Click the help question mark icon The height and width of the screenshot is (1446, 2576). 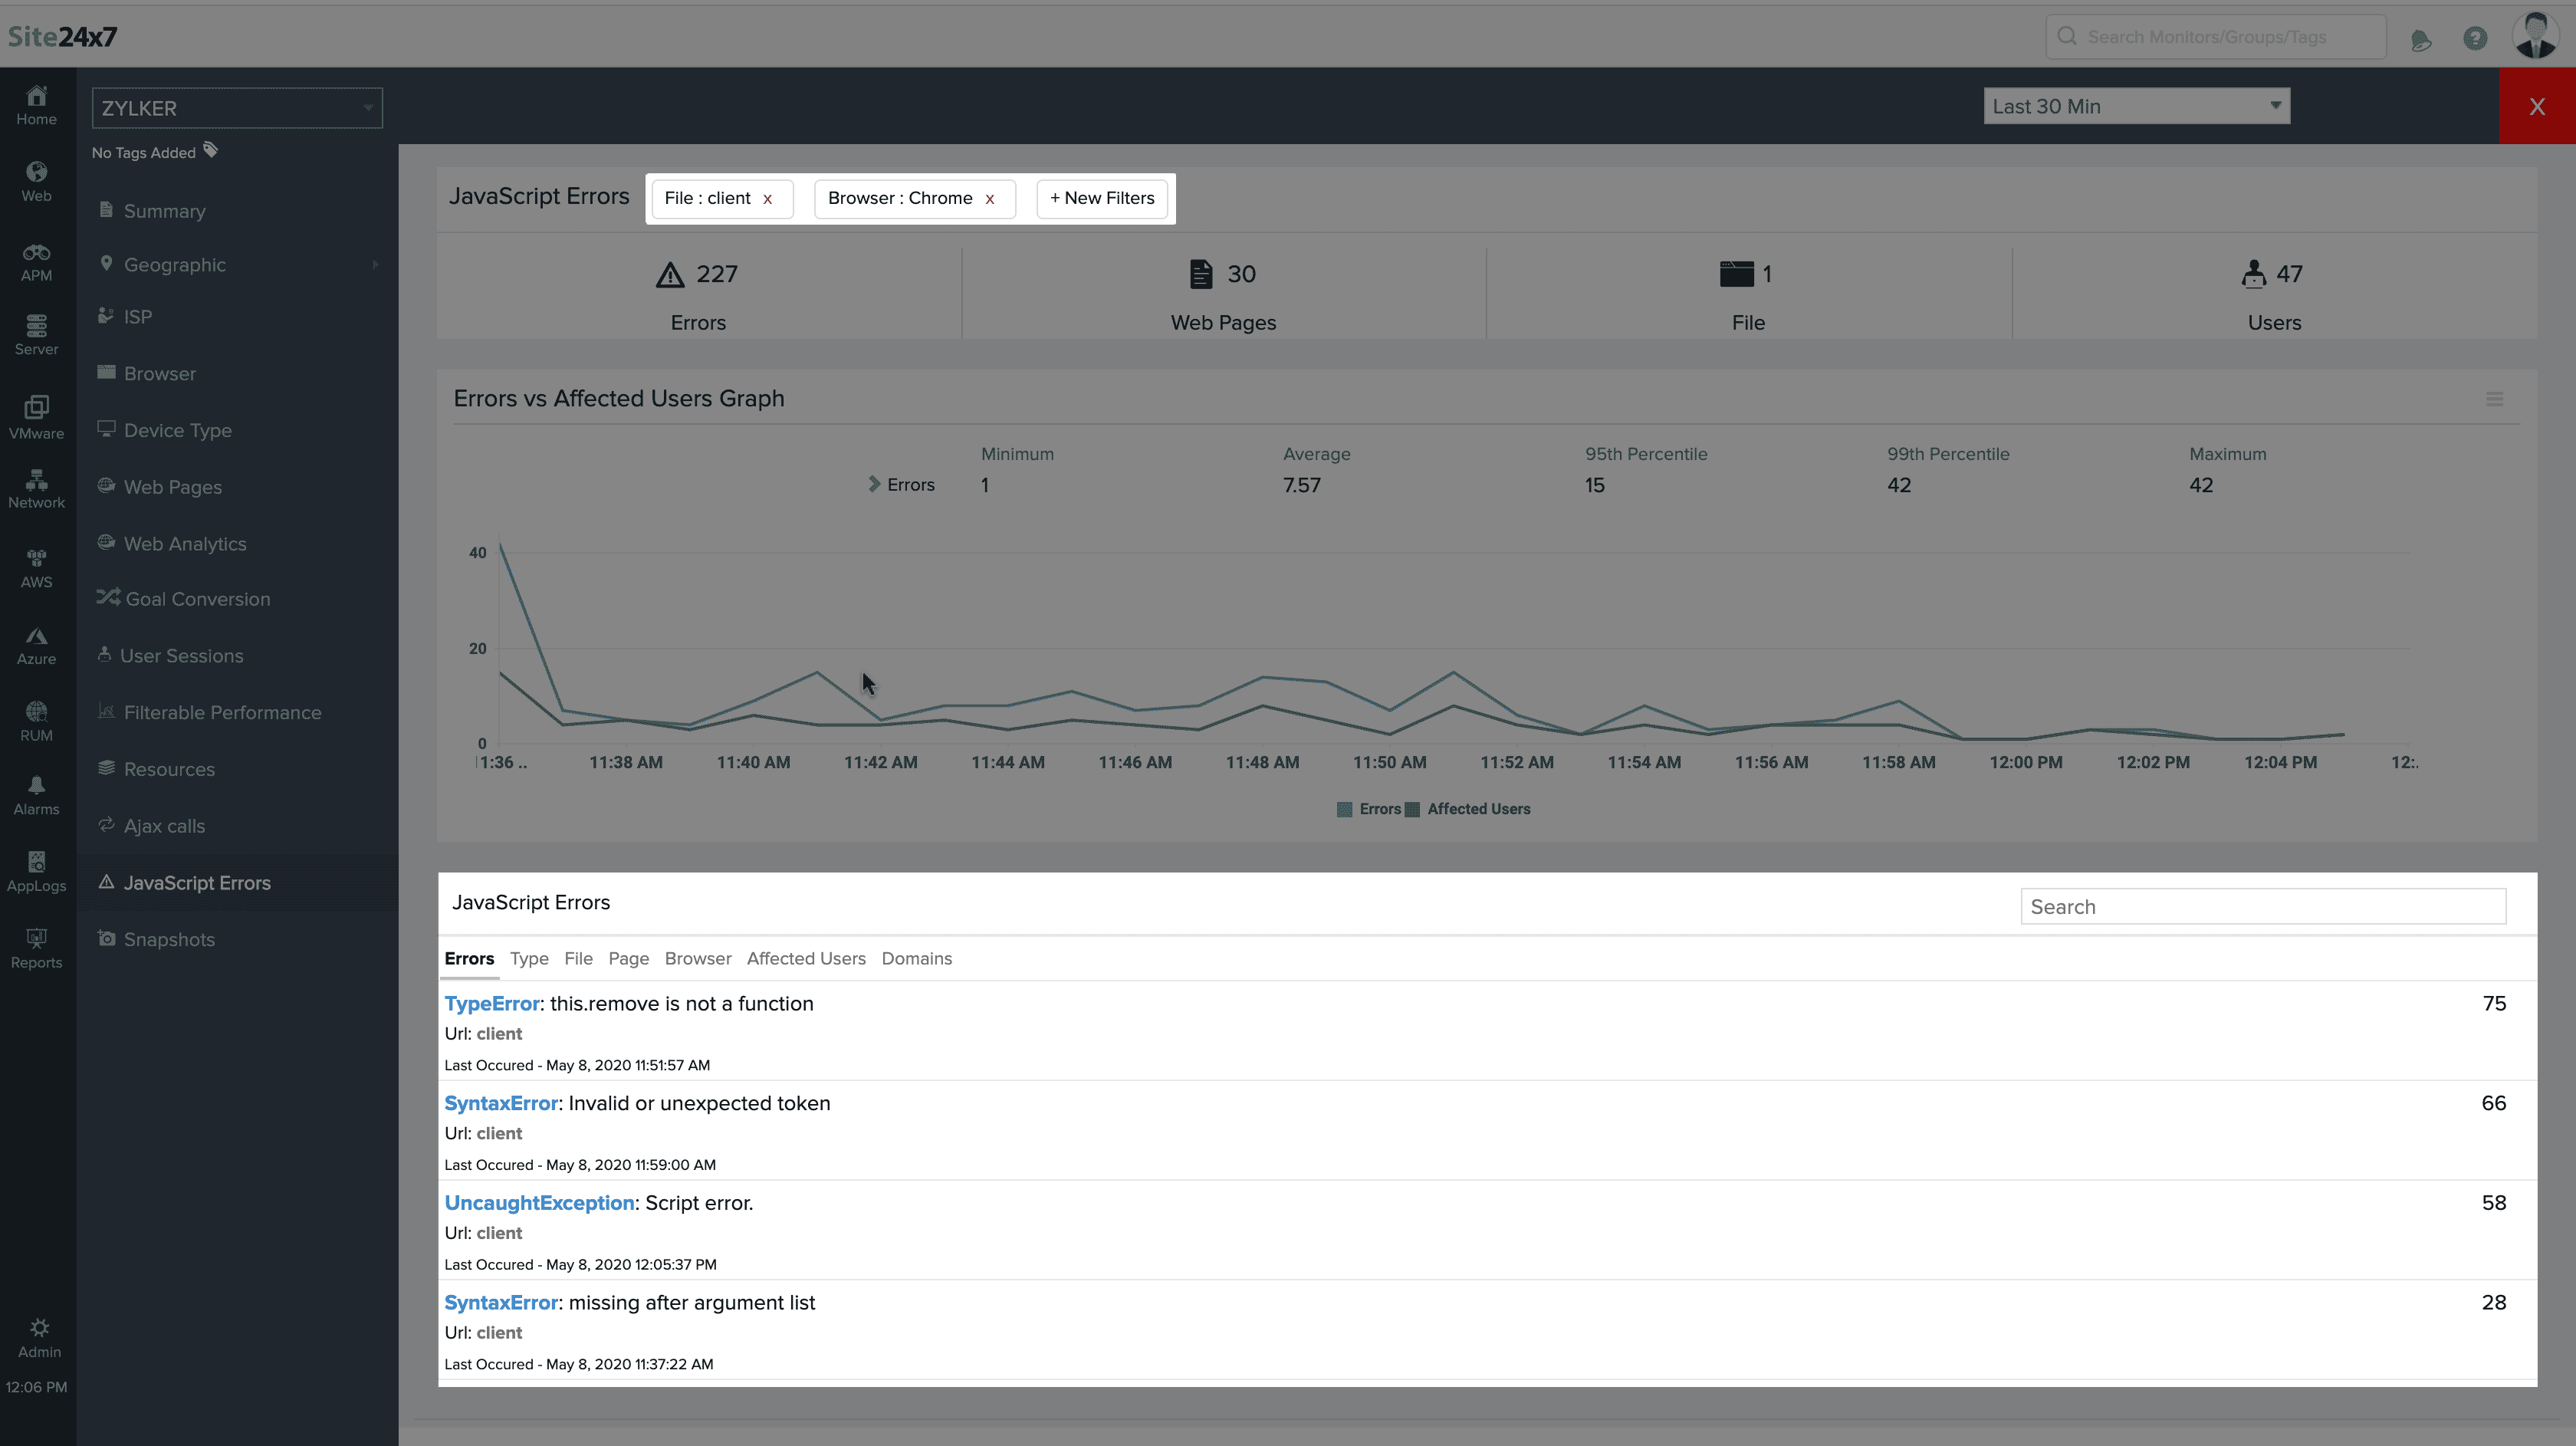(2474, 38)
